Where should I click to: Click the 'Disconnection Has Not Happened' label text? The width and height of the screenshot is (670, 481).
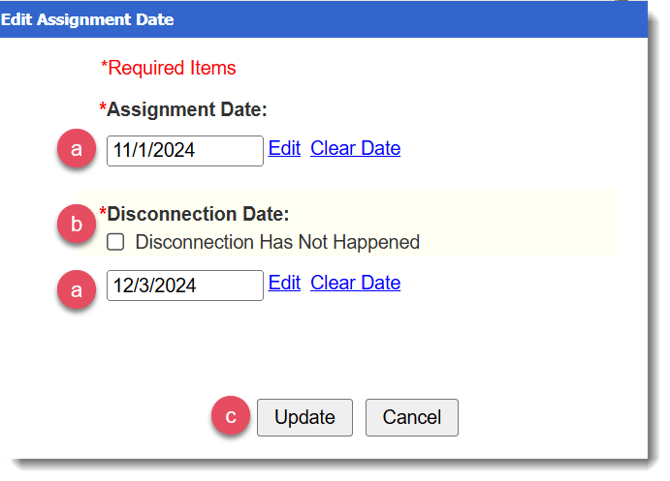(277, 242)
